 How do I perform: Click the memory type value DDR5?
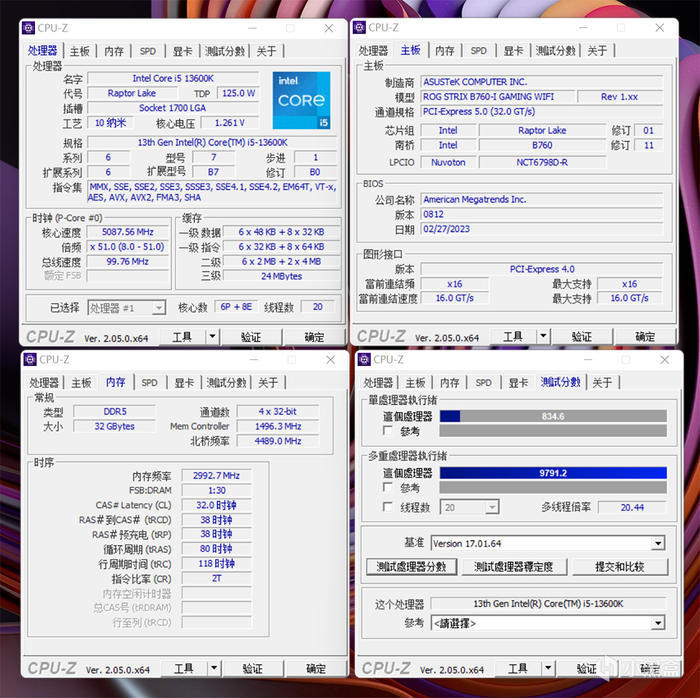coord(115,411)
